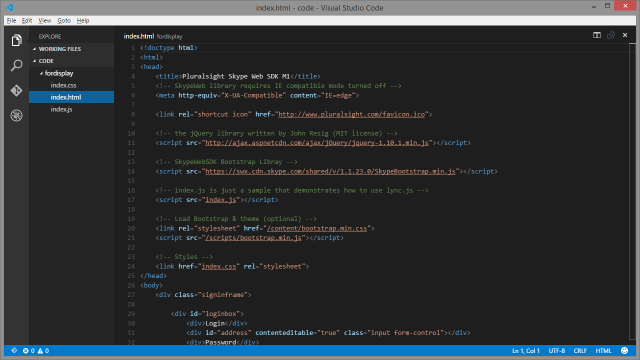
Task: Open the View menu
Action: click(x=44, y=20)
